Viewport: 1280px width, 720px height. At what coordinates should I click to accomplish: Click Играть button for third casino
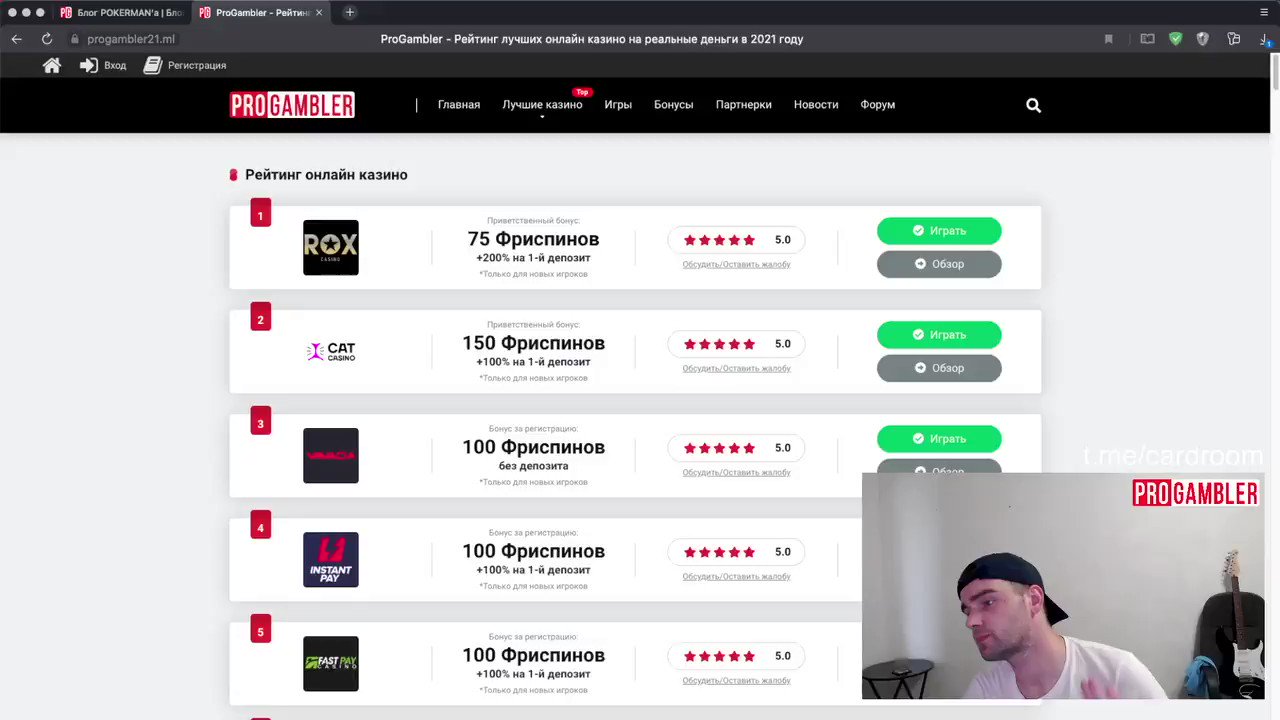[x=939, y=439]
